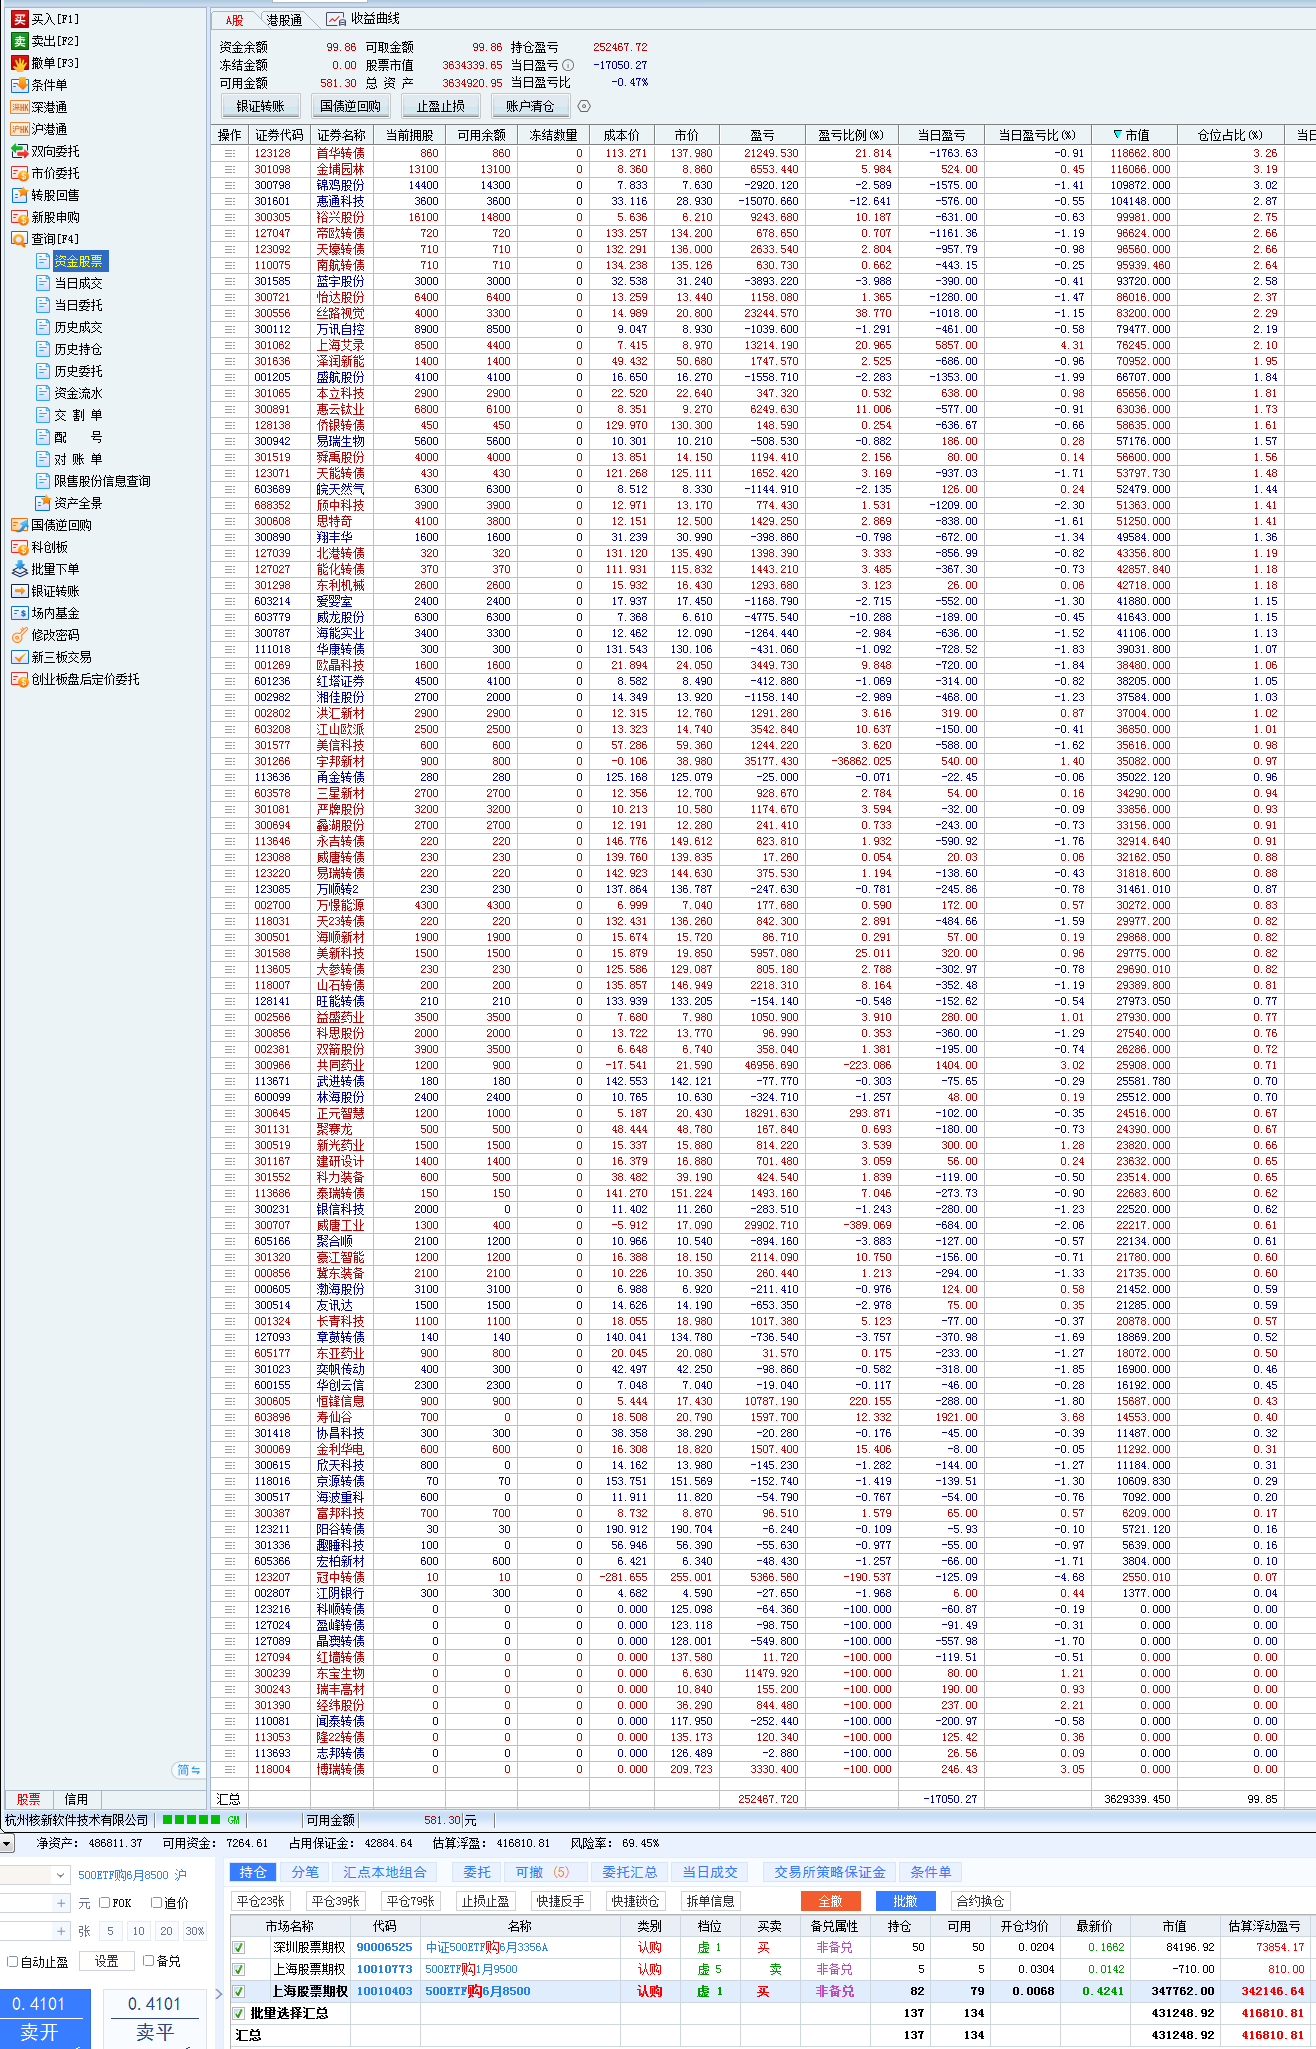Viewport: 1316px width, 2049px height.
Task: Select 资金流水 in the query tree
Action: (x=78, y=393)
